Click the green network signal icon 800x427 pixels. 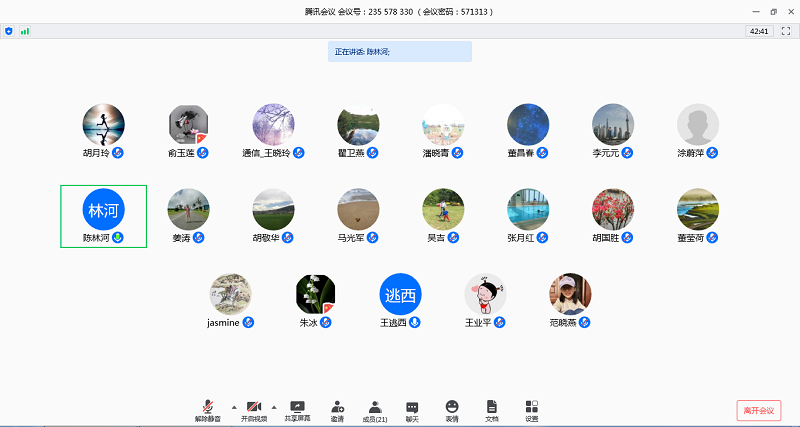click(24, 31)
